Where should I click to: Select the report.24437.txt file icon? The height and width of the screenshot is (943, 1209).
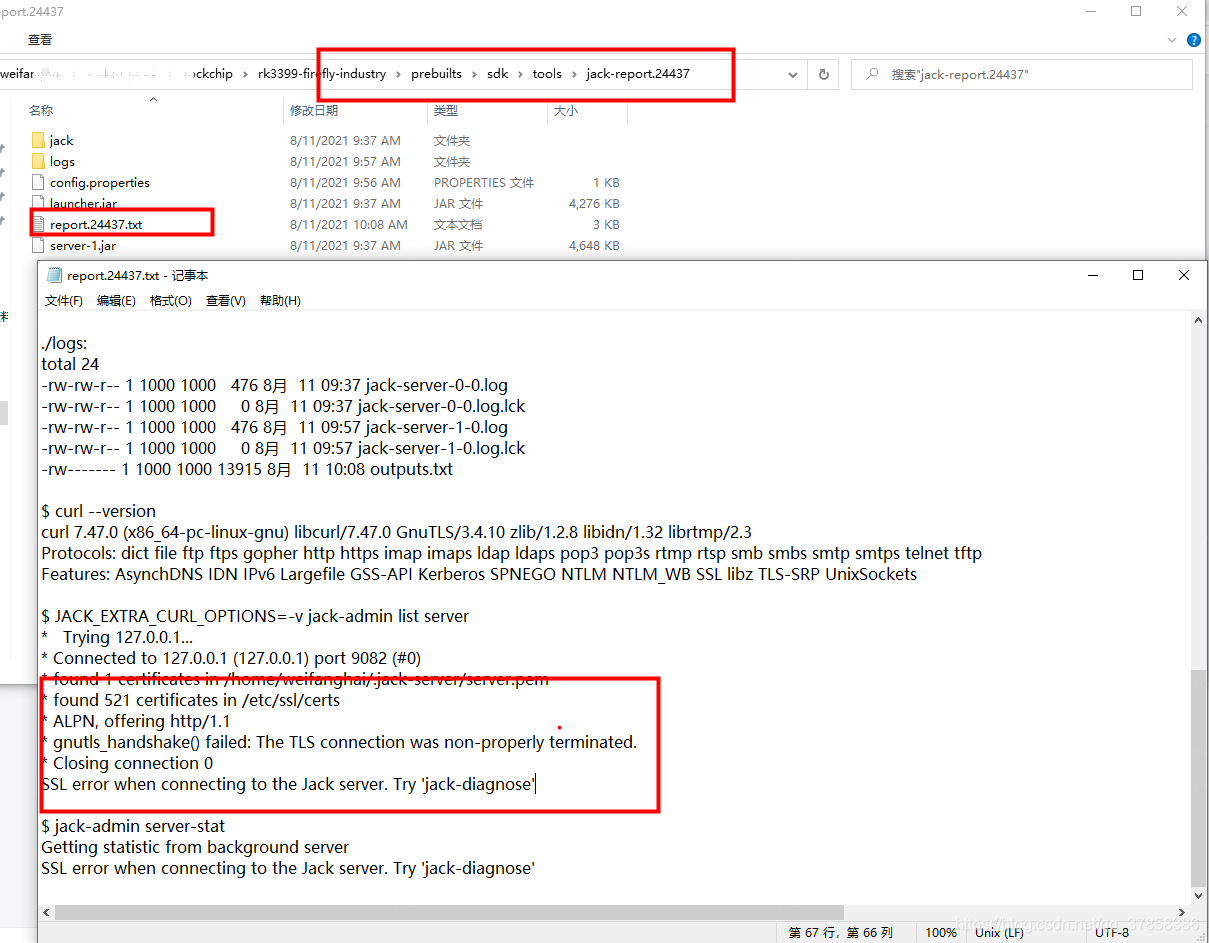tap(40, 224)
